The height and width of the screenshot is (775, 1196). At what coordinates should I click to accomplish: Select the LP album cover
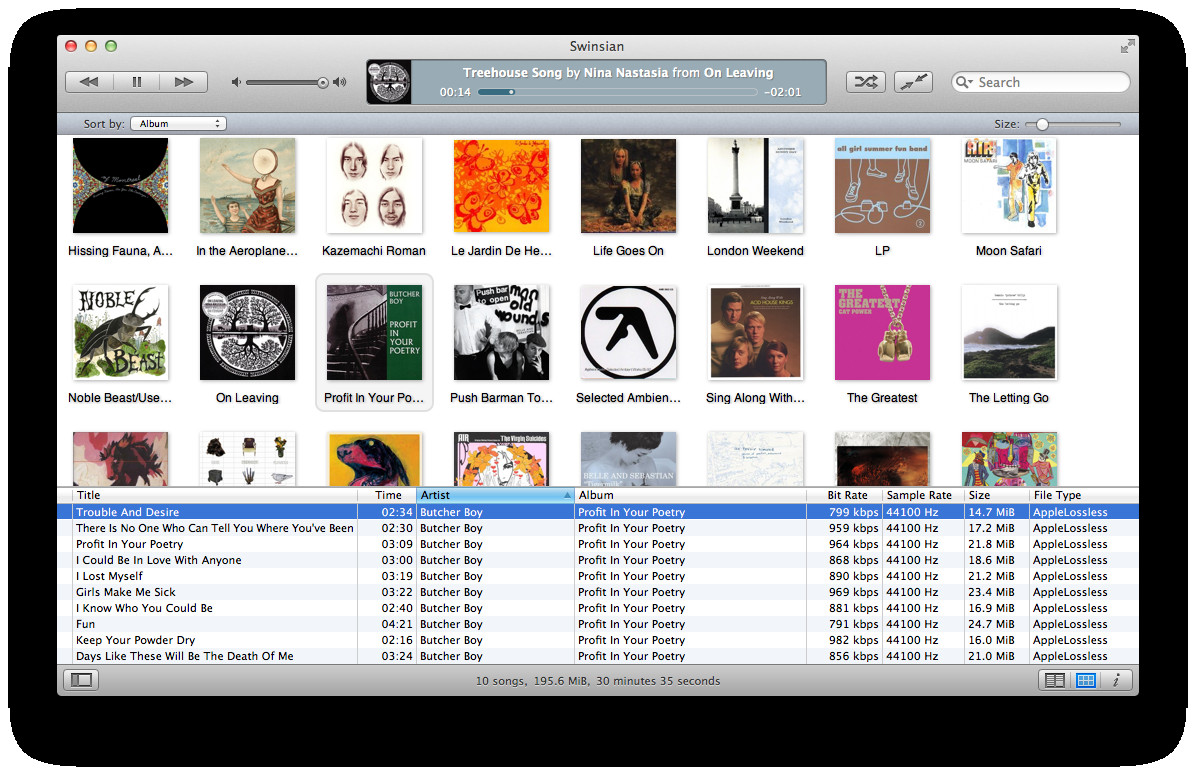coord(883,185)
